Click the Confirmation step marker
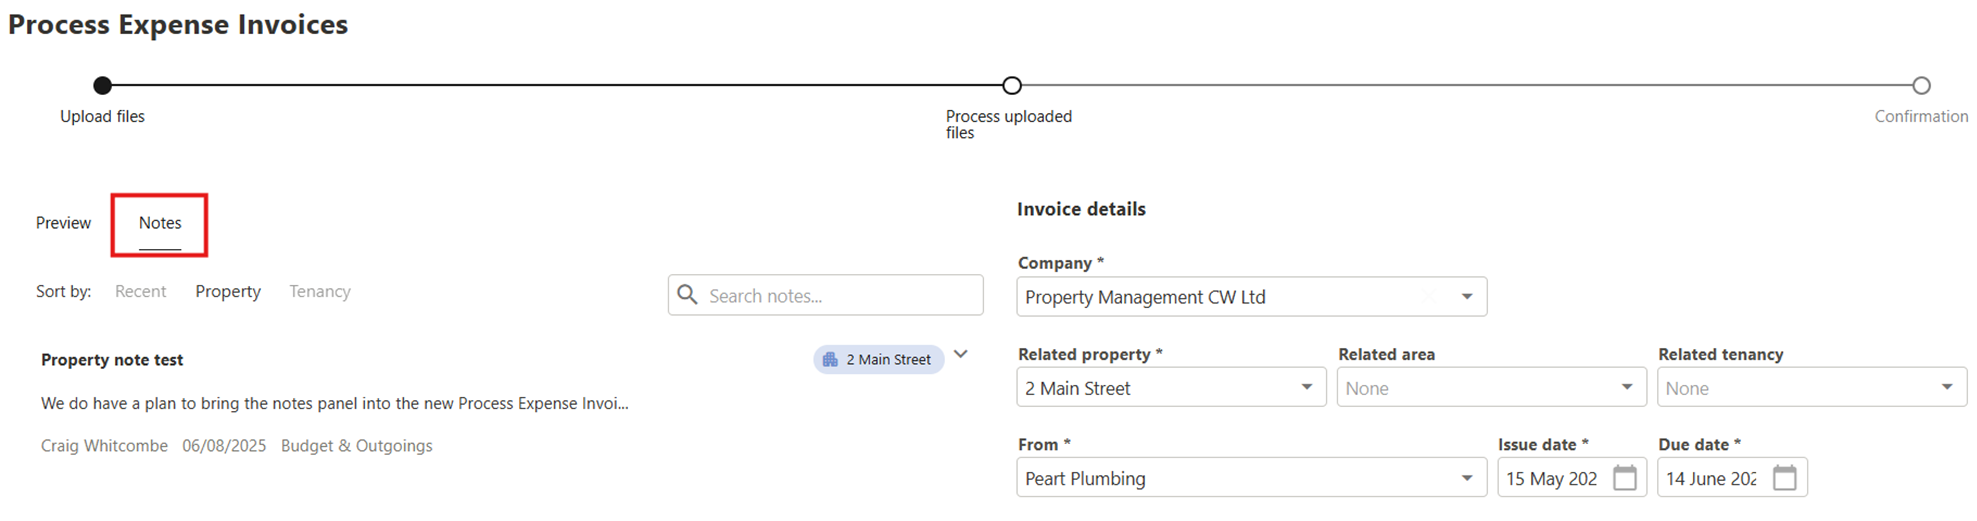This screenshot has width=1977, height=521. pos(1921,86)
